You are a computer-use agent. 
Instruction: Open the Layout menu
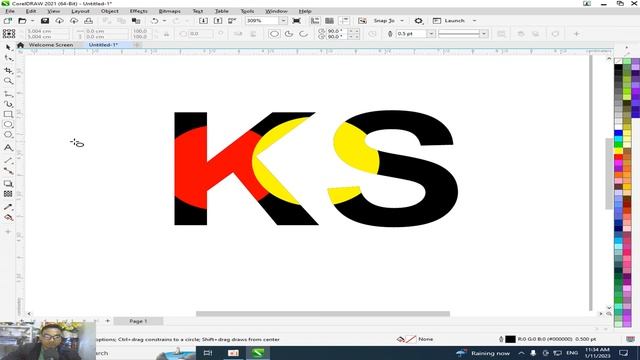(x=80, y=11)
